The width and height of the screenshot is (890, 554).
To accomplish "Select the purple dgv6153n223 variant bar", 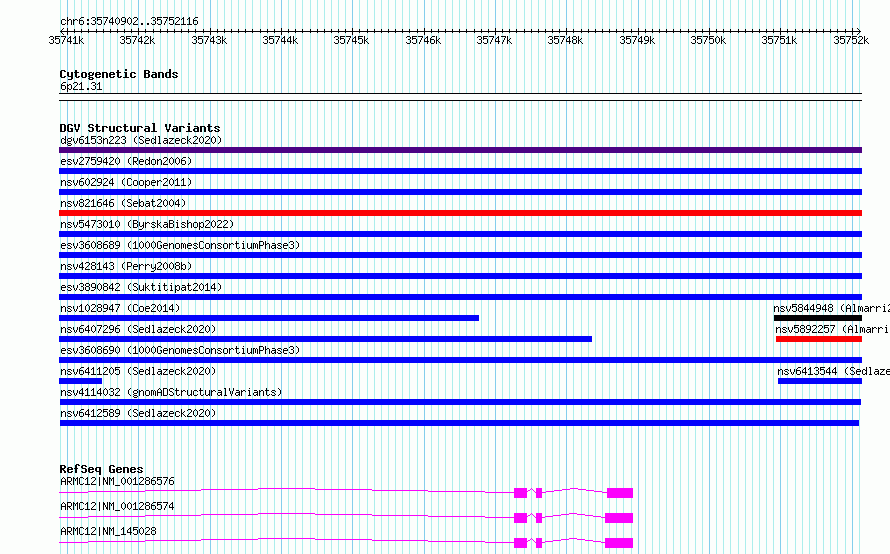I will click(x=460, y=150).
